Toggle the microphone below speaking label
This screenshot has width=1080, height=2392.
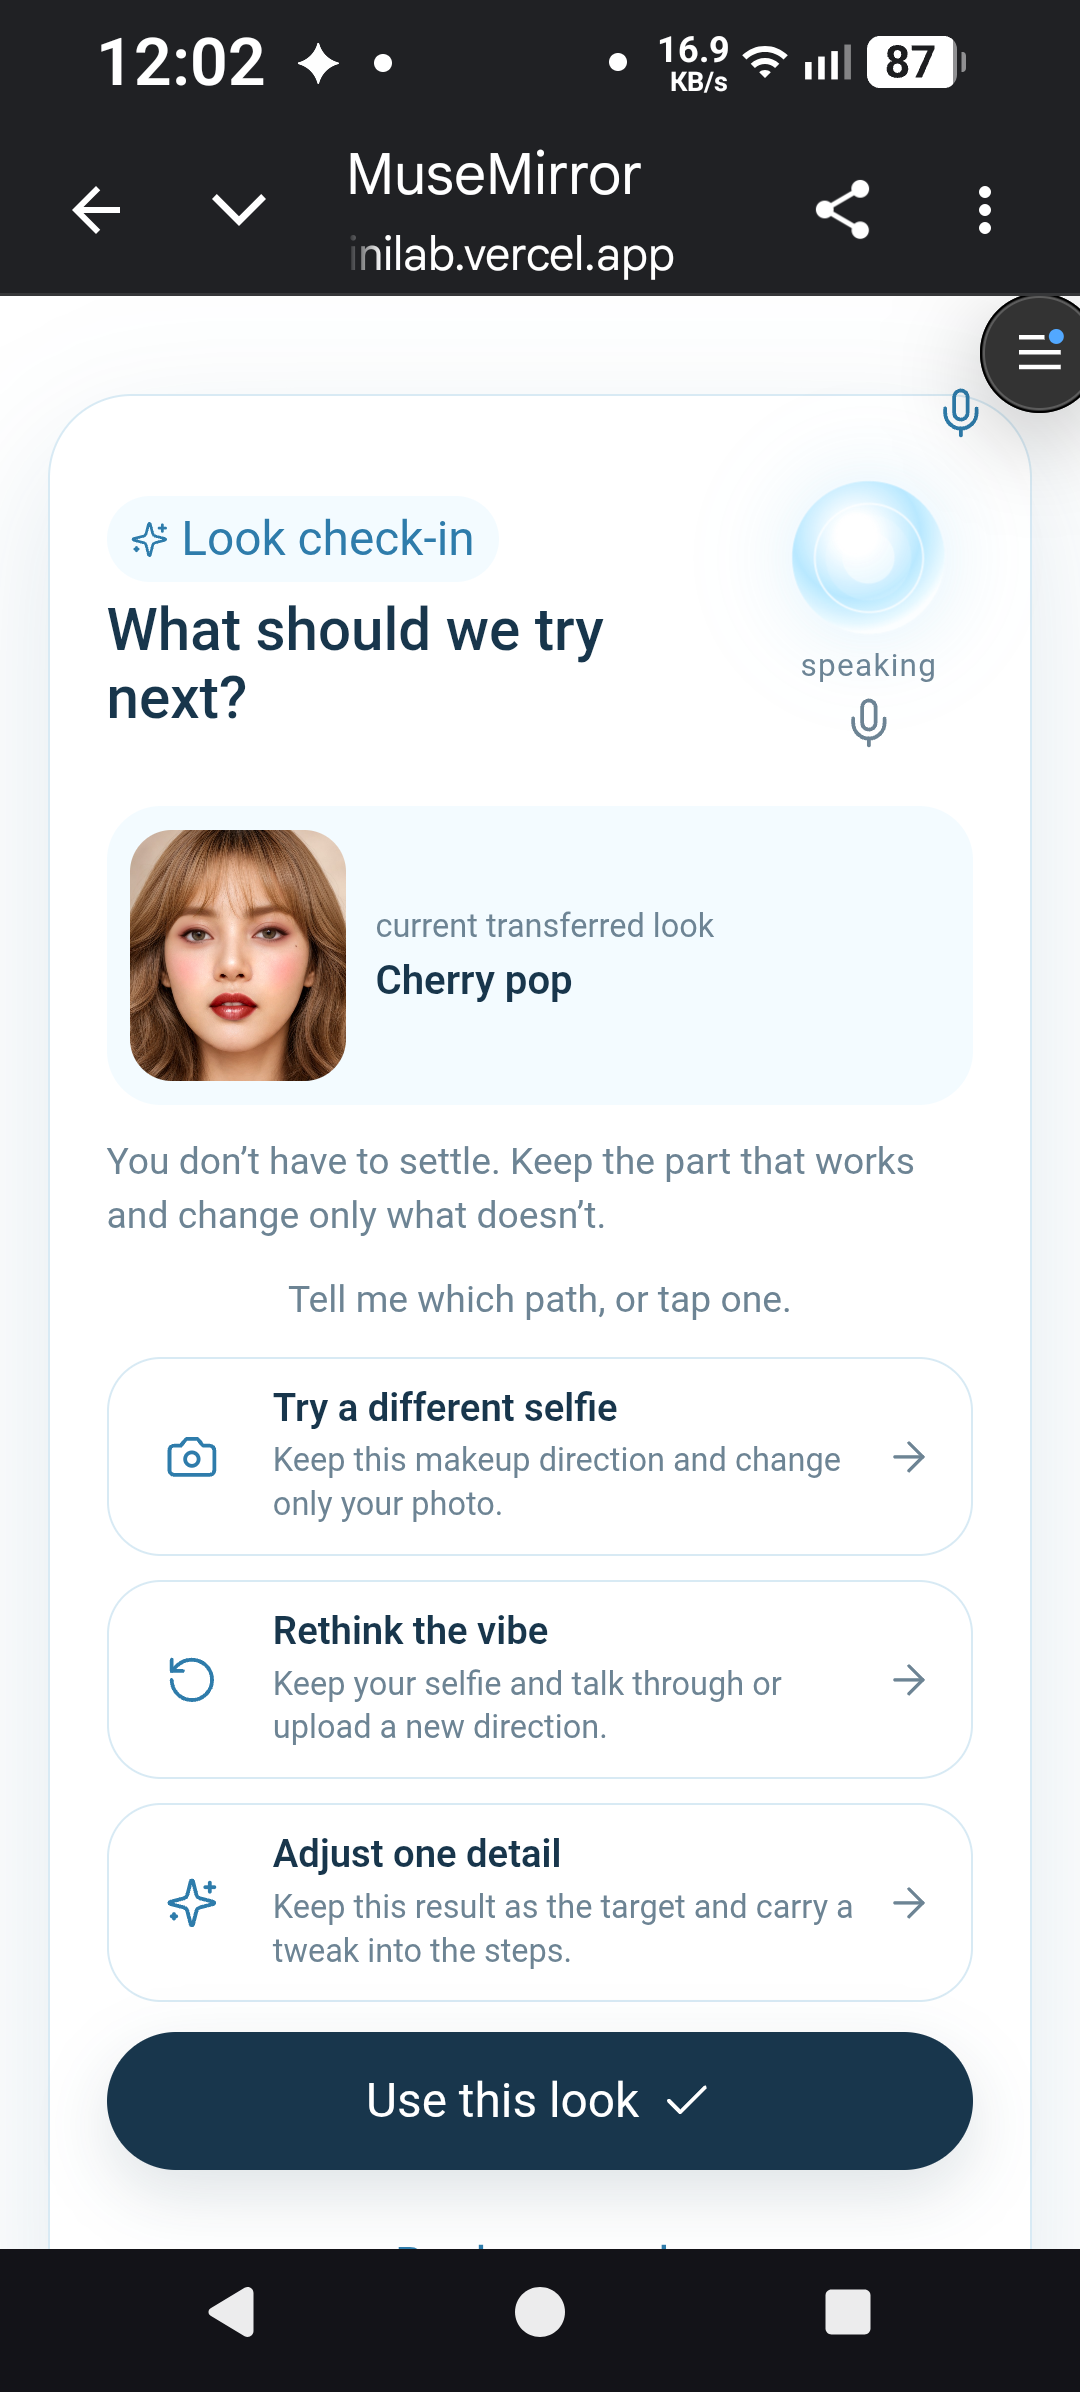868,722
